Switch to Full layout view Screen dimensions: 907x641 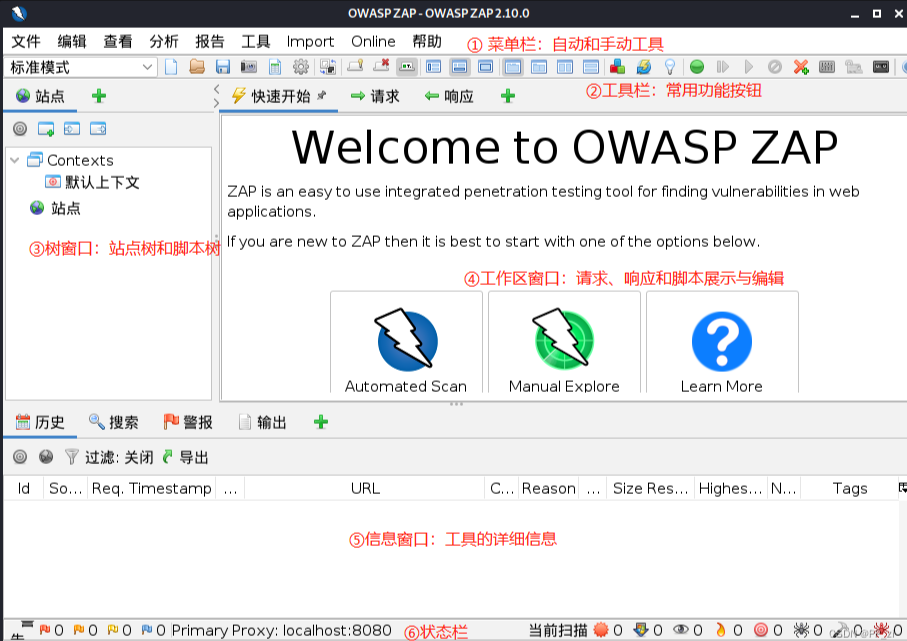[x=485, y=67]
